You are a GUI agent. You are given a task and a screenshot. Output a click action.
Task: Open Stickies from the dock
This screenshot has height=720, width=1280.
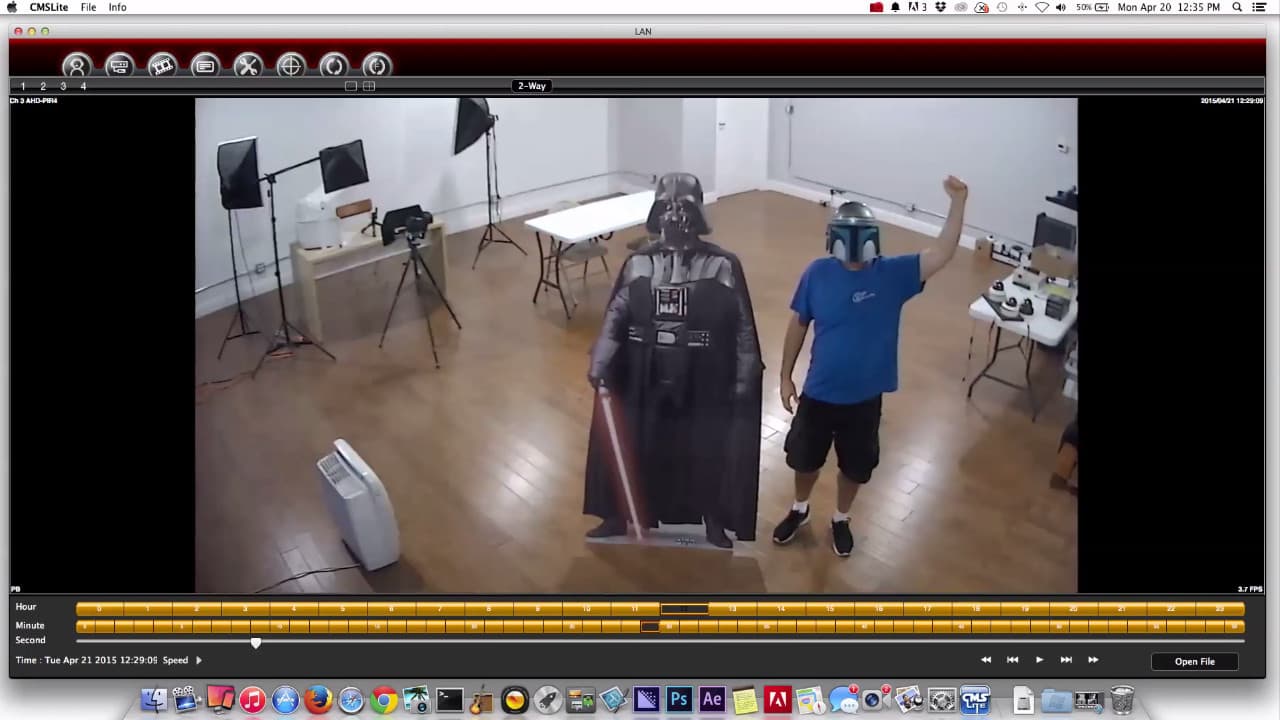pyautogui.click(x=745, y=699)
